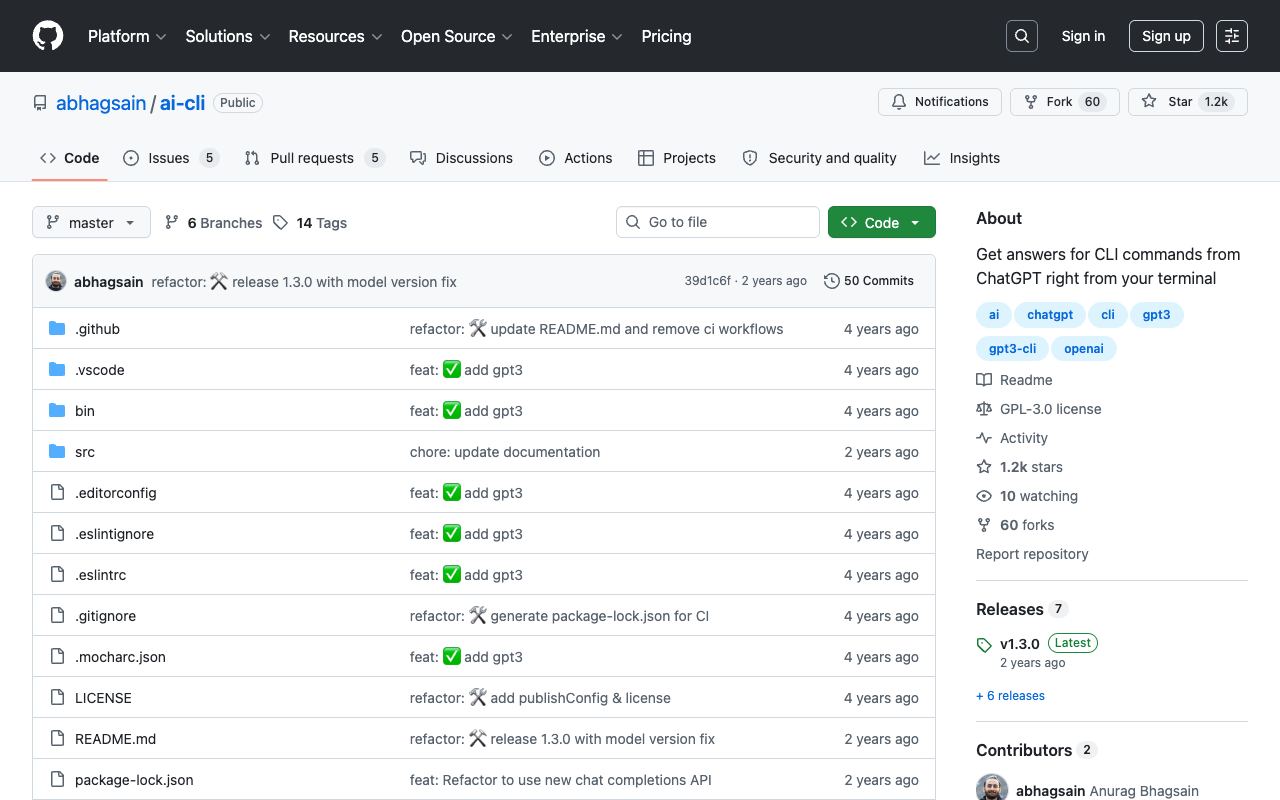Open the abhagsain owner link
Screen dimensions: 1280x800
(x=101, y=103)
